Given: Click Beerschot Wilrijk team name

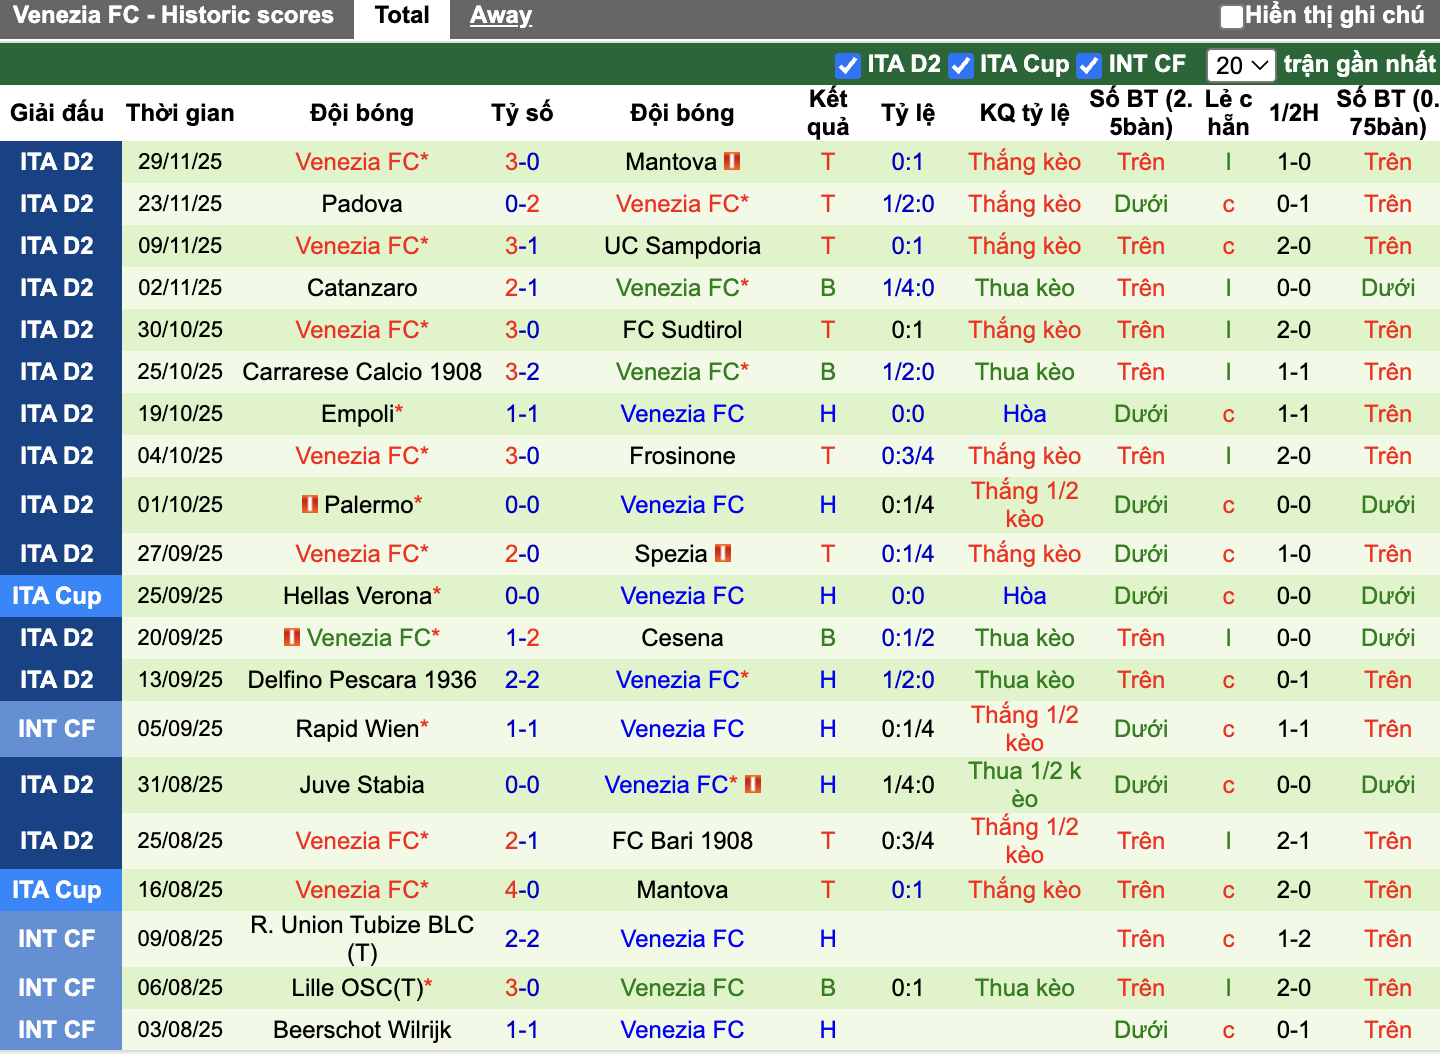Looking at the screenshot, I should (x=362, y=1030).
